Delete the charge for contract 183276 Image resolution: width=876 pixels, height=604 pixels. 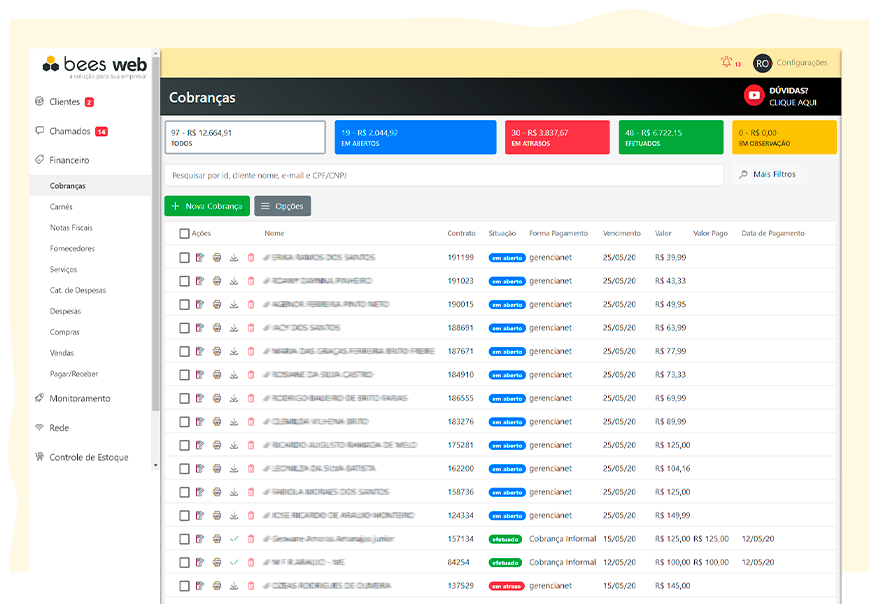(251, 422)
